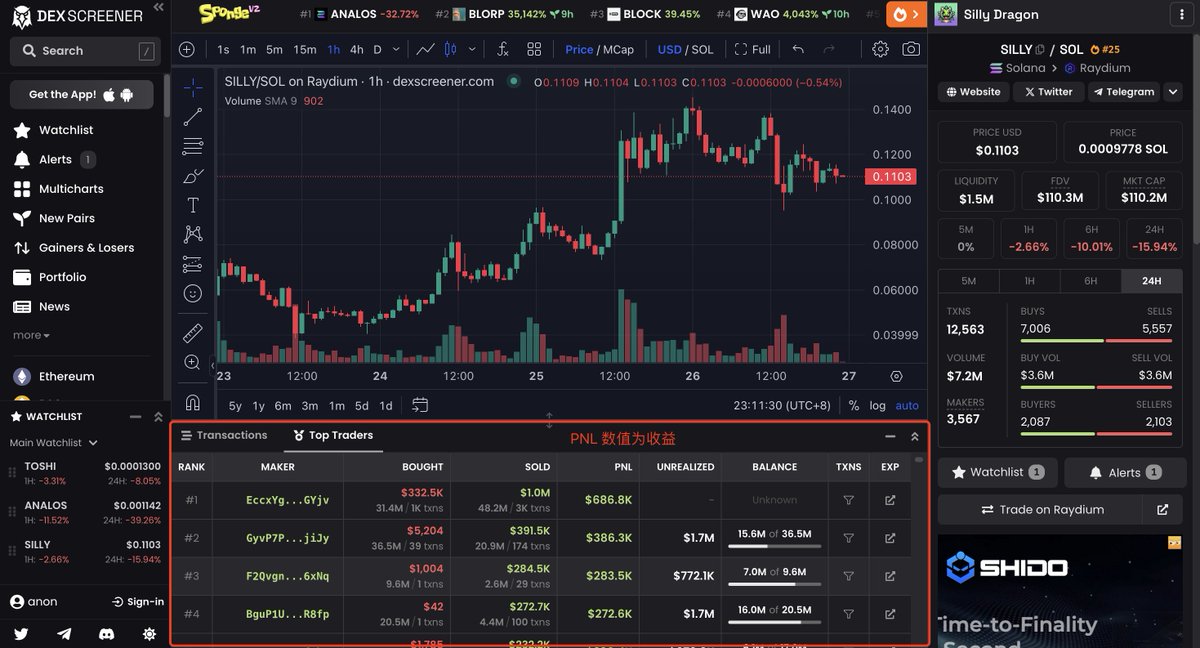Open the chart settings gear
Image resolution: width=1200 pixels, height=648 pixels.
pos(880,49)
